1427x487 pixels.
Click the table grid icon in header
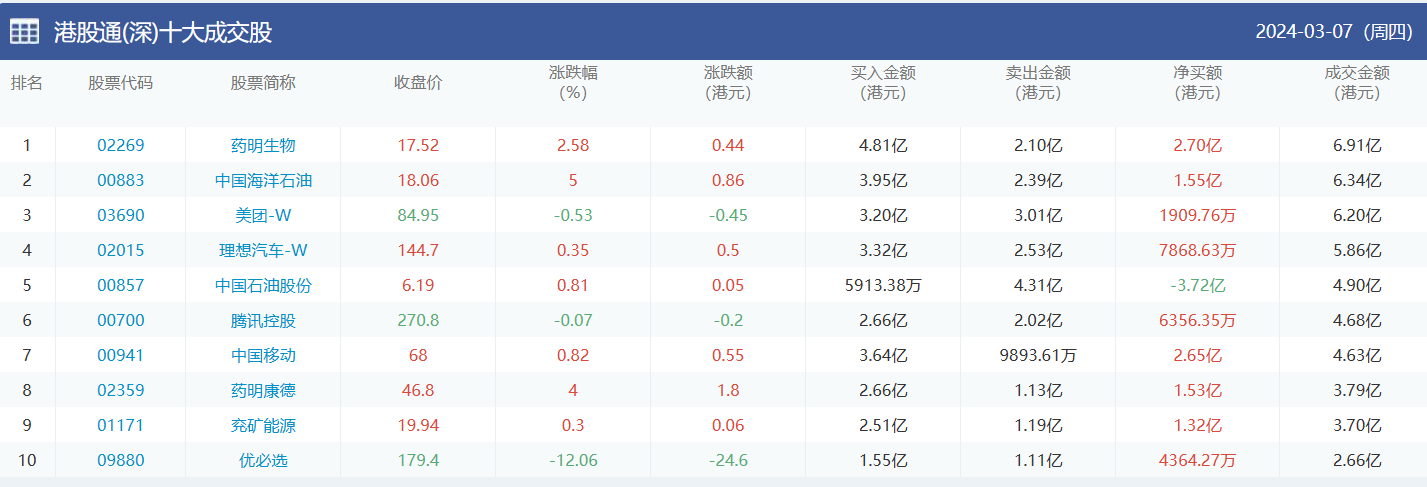tap(25, 32)
